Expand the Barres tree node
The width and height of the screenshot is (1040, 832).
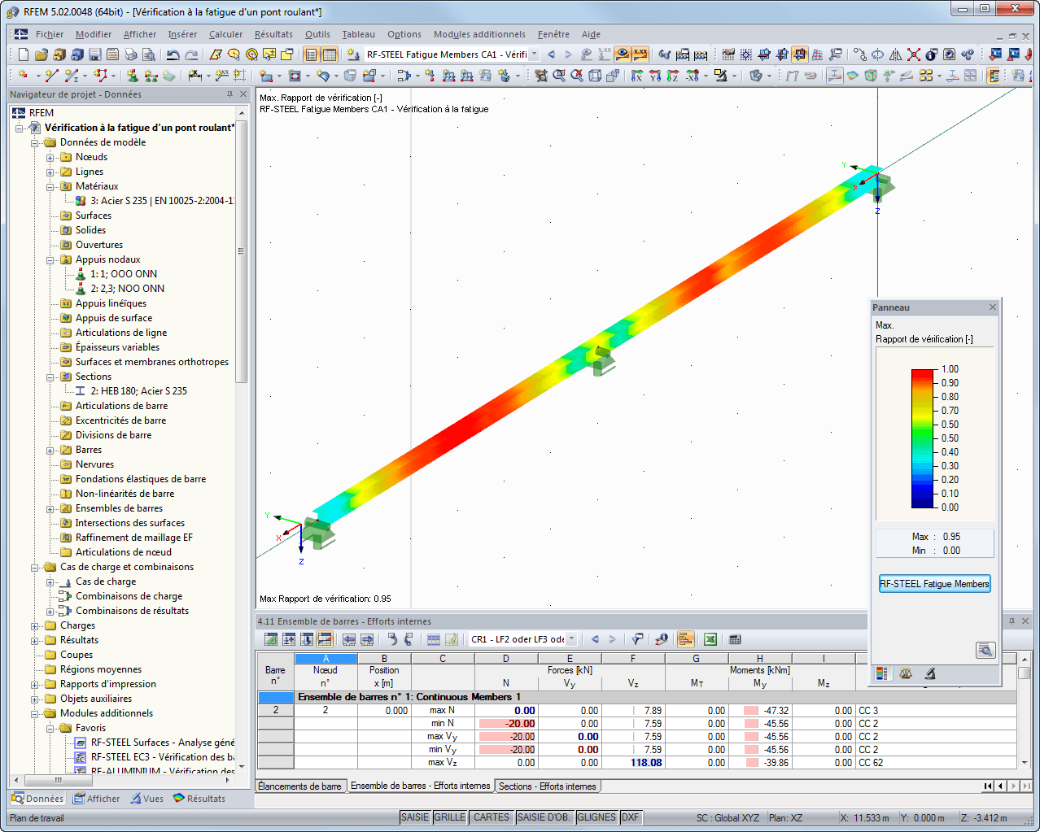[x=50, y=451]
